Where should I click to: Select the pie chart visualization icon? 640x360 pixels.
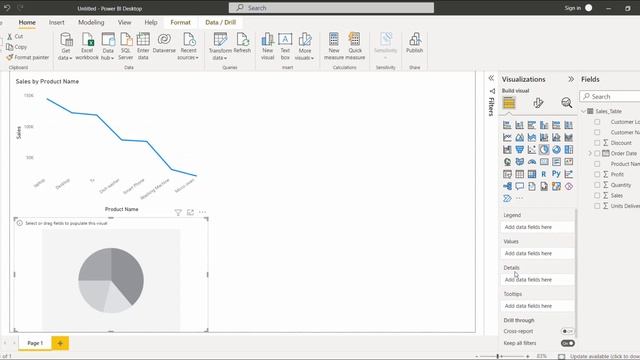(x=544, y=150)
